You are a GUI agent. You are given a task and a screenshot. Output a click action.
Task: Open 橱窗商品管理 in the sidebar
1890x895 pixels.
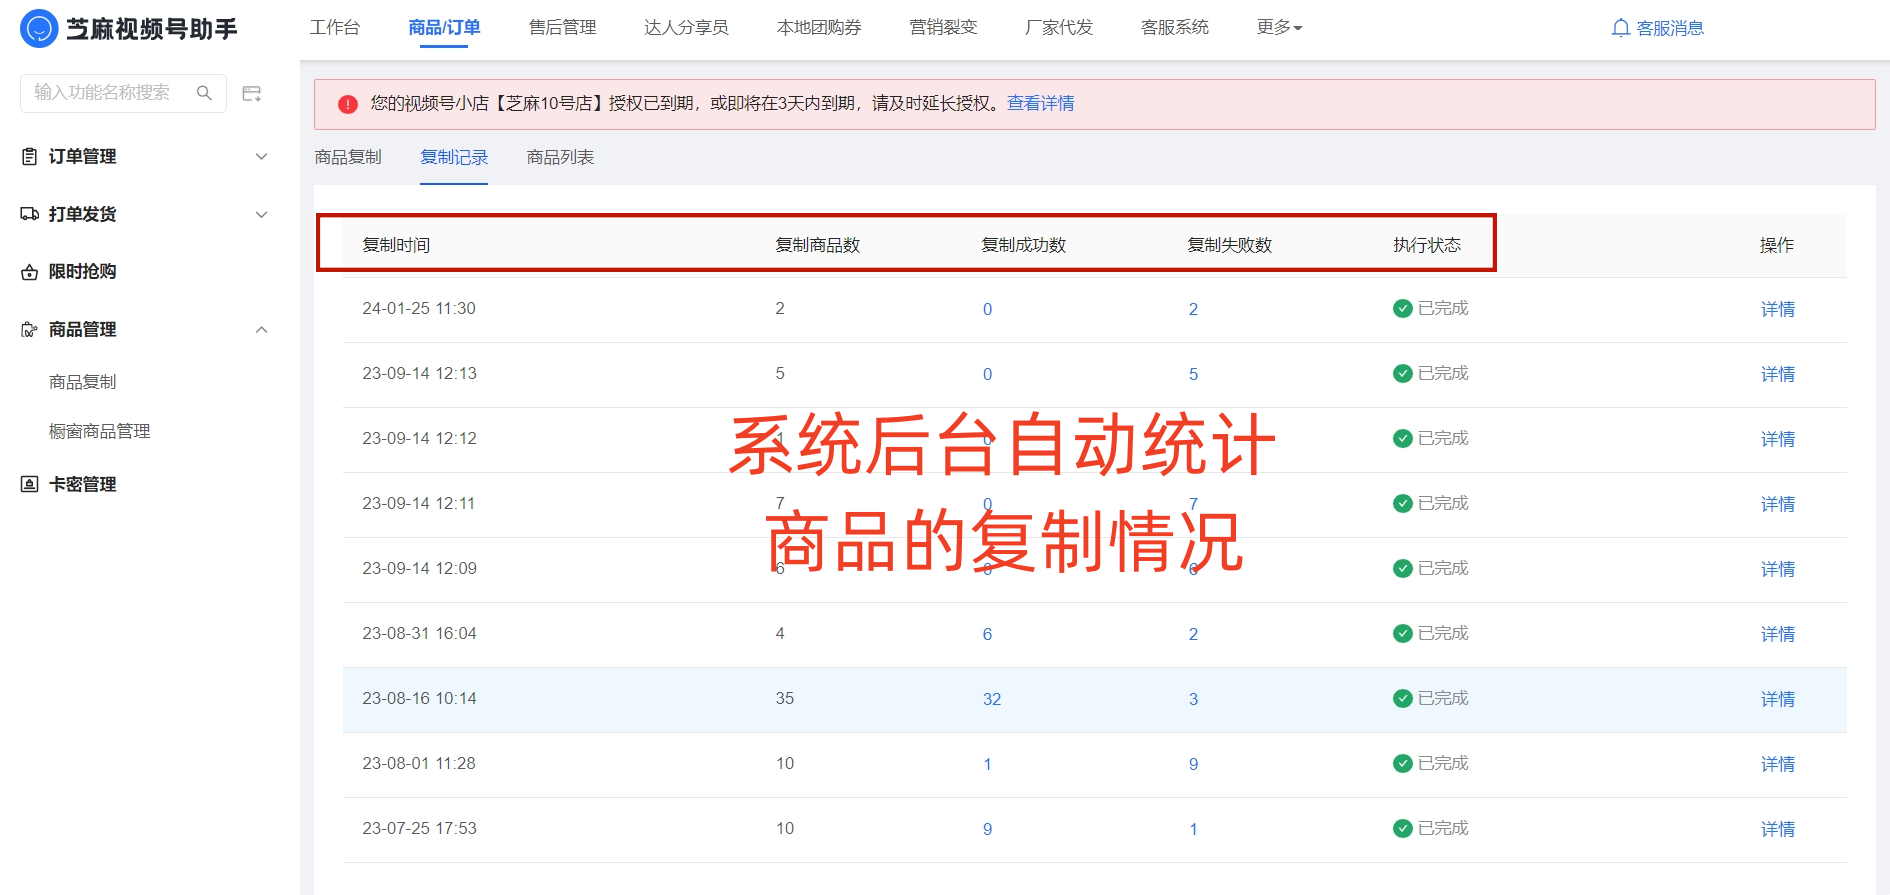click(x=100, y=431)
